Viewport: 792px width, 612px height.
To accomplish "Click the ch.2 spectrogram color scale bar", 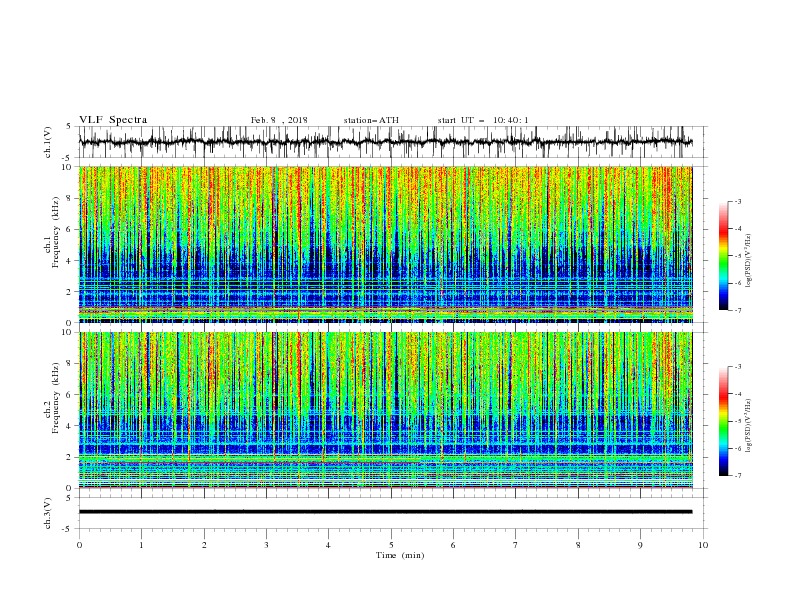I will point(724,421).
